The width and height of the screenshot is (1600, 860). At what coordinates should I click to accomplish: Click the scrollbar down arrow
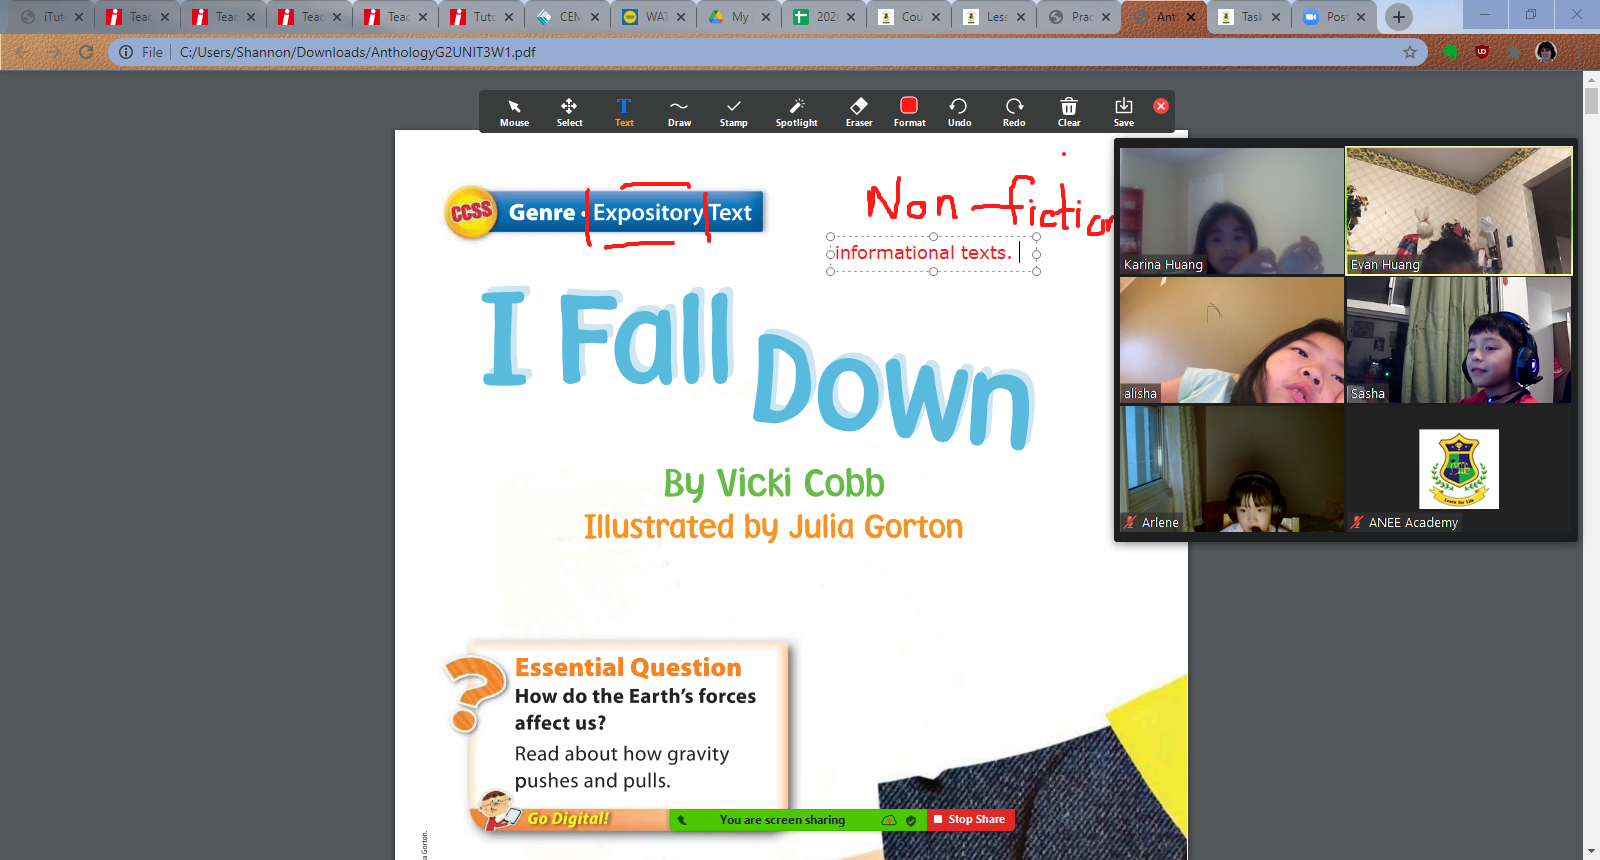click(1591, 851)
